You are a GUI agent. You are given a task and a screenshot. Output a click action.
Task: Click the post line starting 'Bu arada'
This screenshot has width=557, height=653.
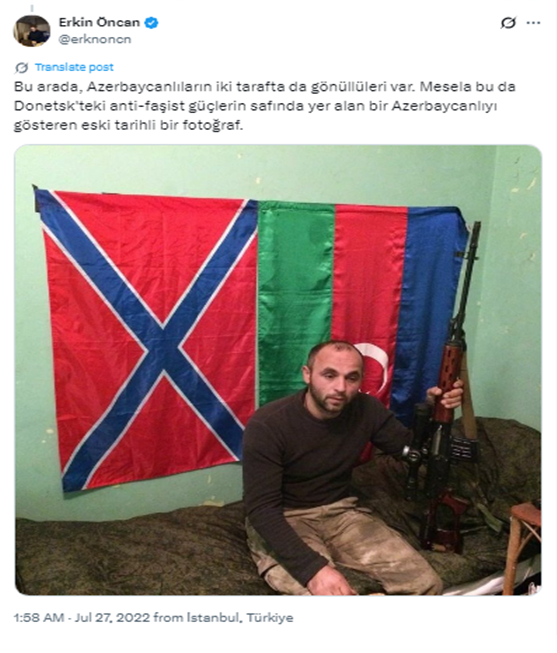pyautogui.click(x=265, y=87)
